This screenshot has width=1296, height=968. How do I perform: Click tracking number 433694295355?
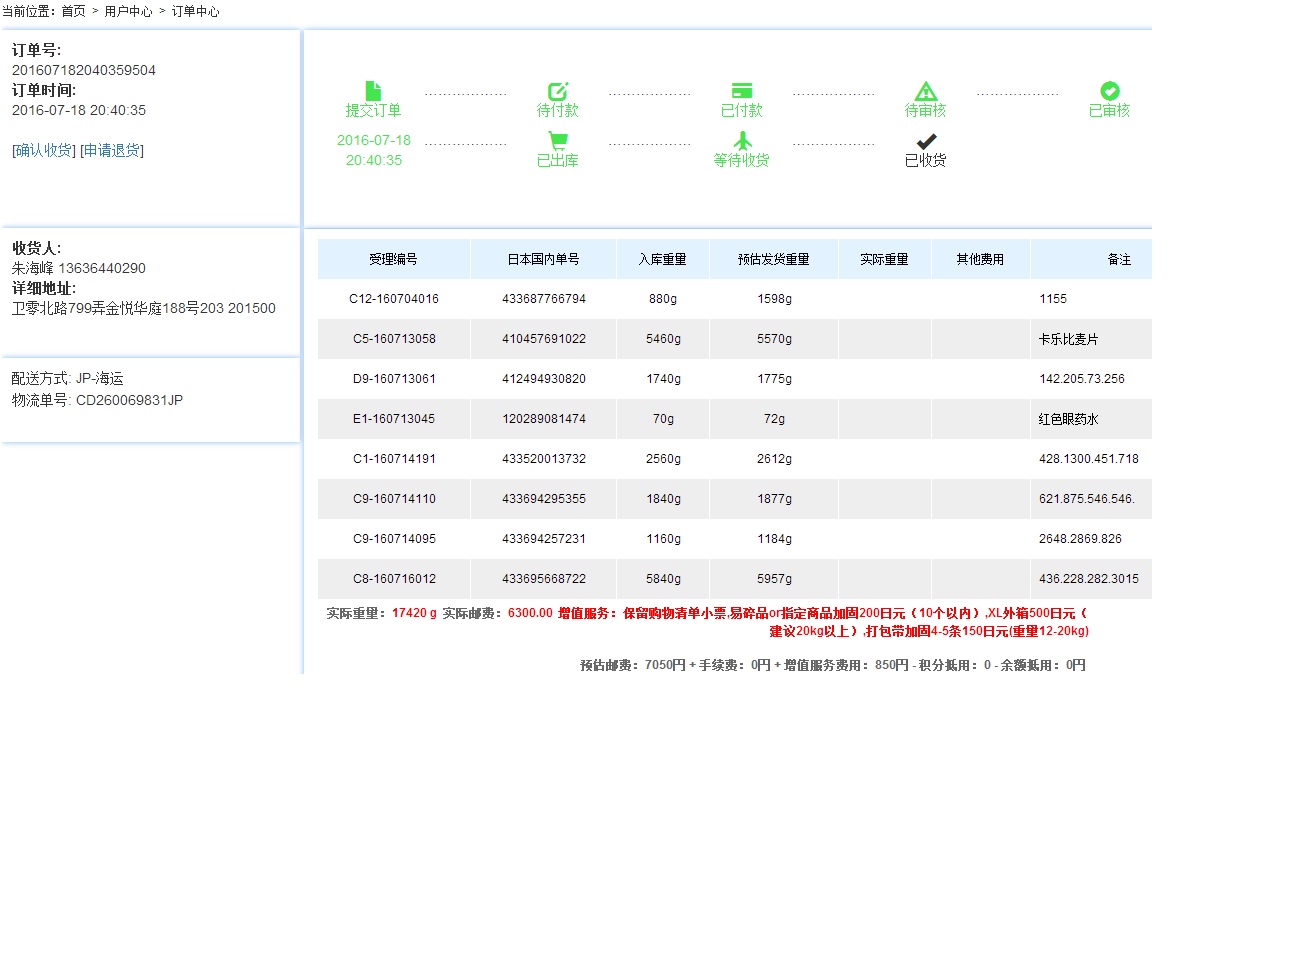(544, 499)
